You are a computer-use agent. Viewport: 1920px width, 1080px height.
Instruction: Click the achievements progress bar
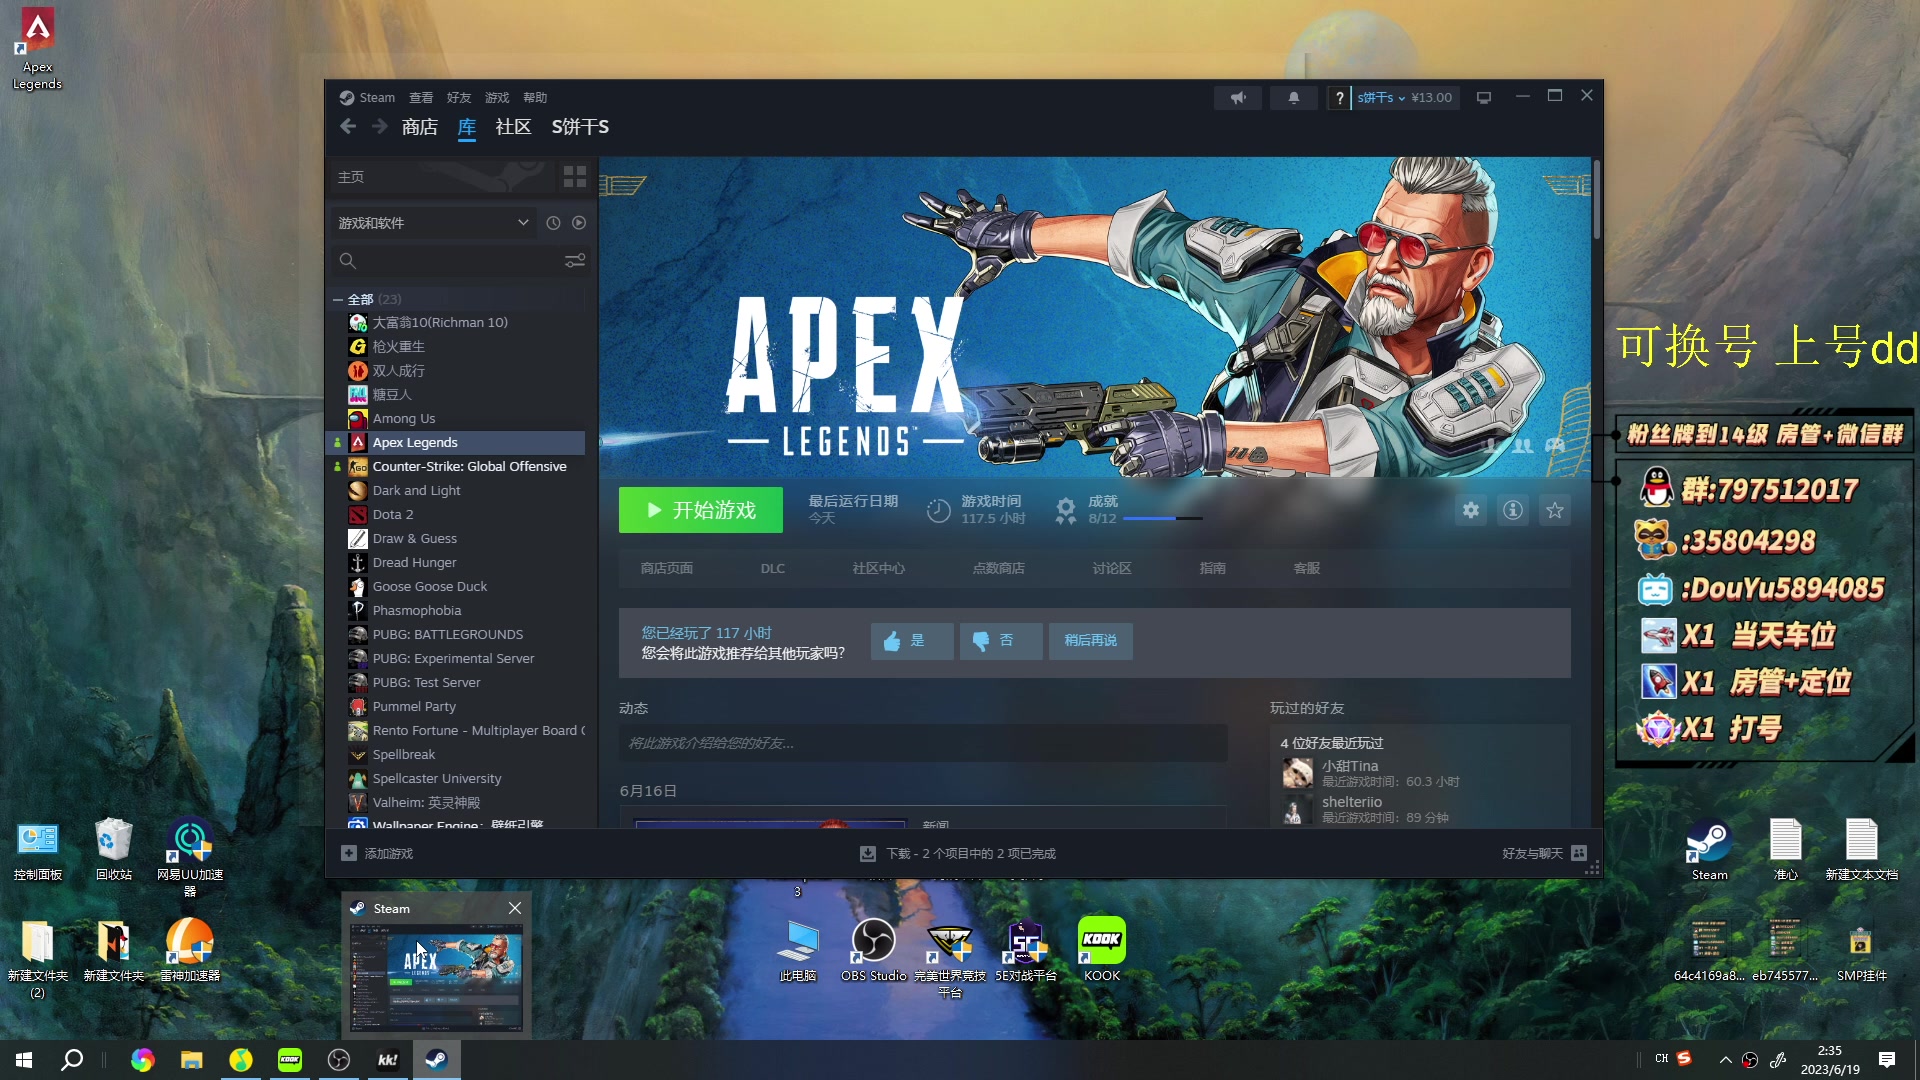[1163, 519]
